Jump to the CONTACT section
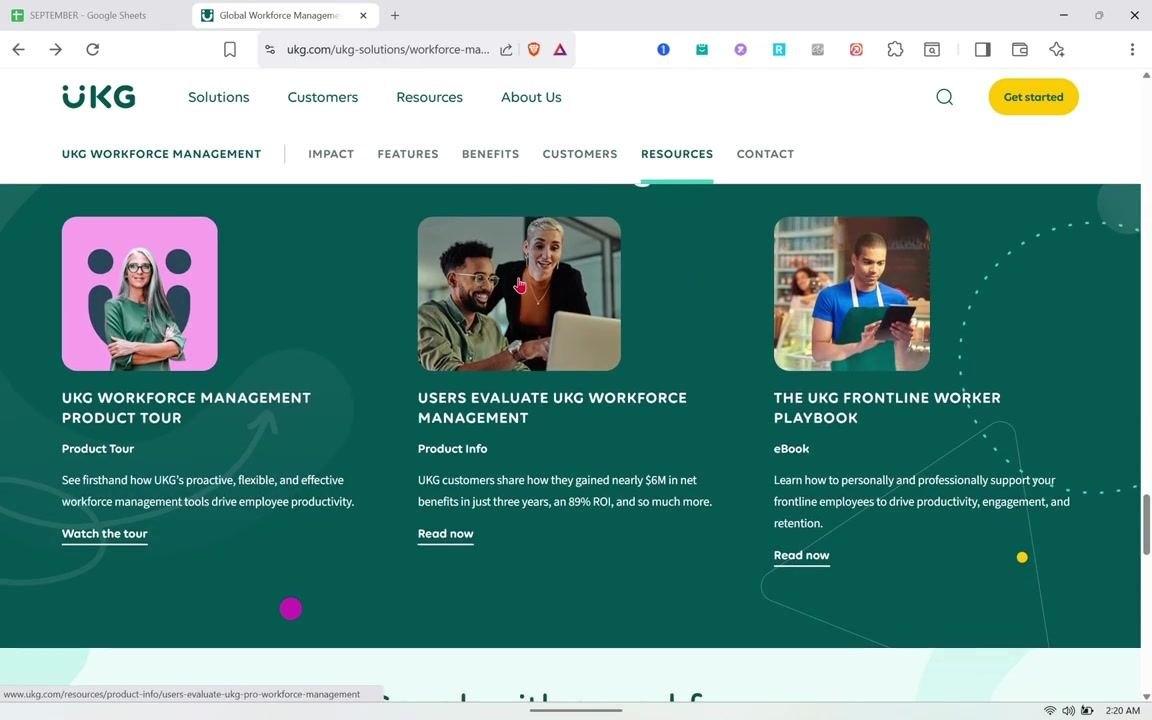This screenshot has width=1152, height=720. point(765,154)
